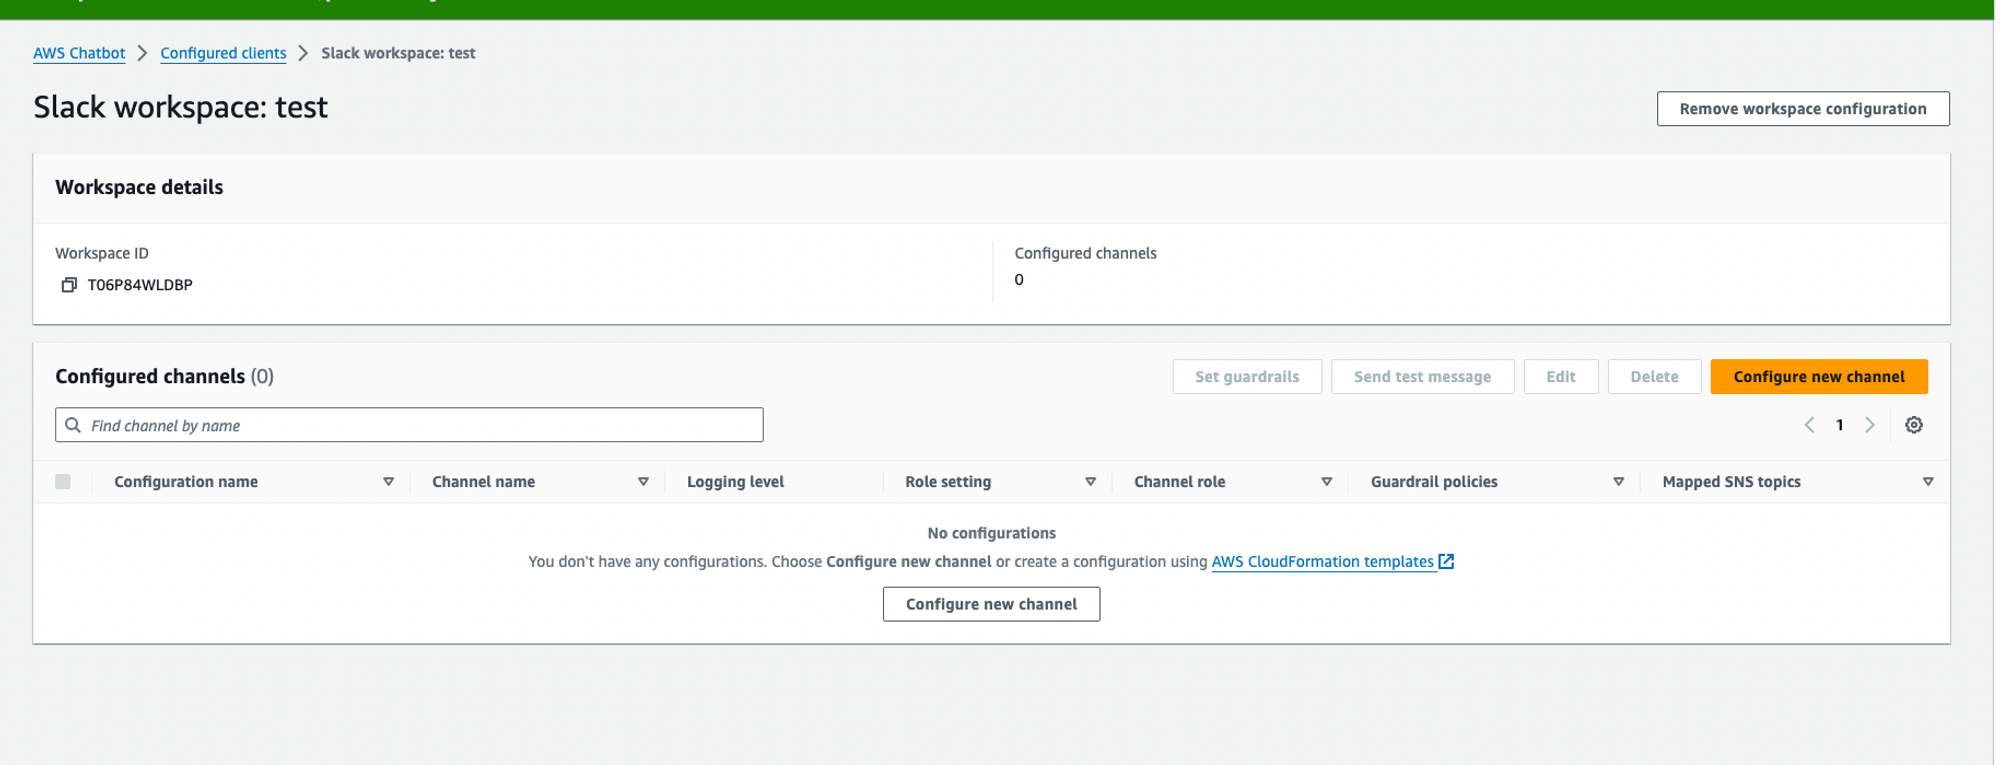Go to the Configured clients breadcrumb
The height and width of the screenshot is (765, 2000).
[223, 53]
